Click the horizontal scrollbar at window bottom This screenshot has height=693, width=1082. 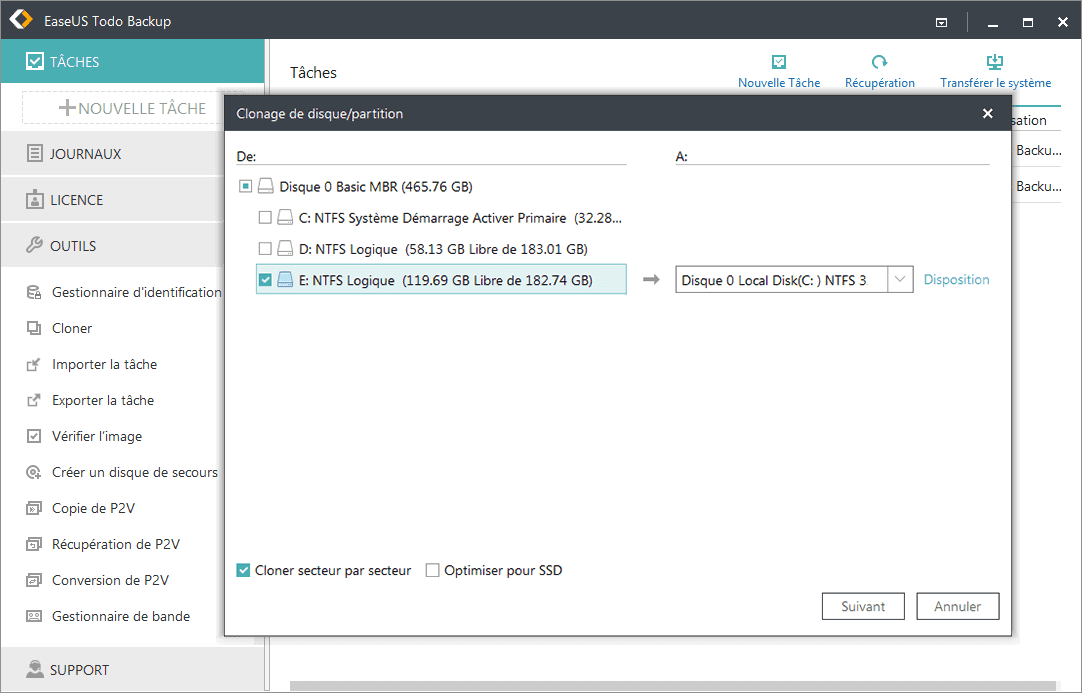click(673, 686)
